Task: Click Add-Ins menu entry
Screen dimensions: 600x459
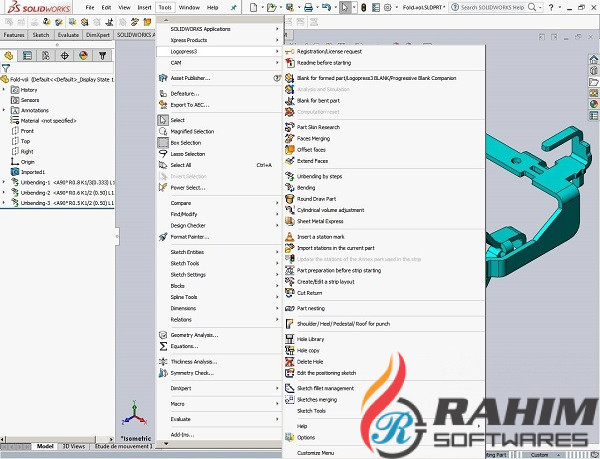Action: (x=219, y=435)
